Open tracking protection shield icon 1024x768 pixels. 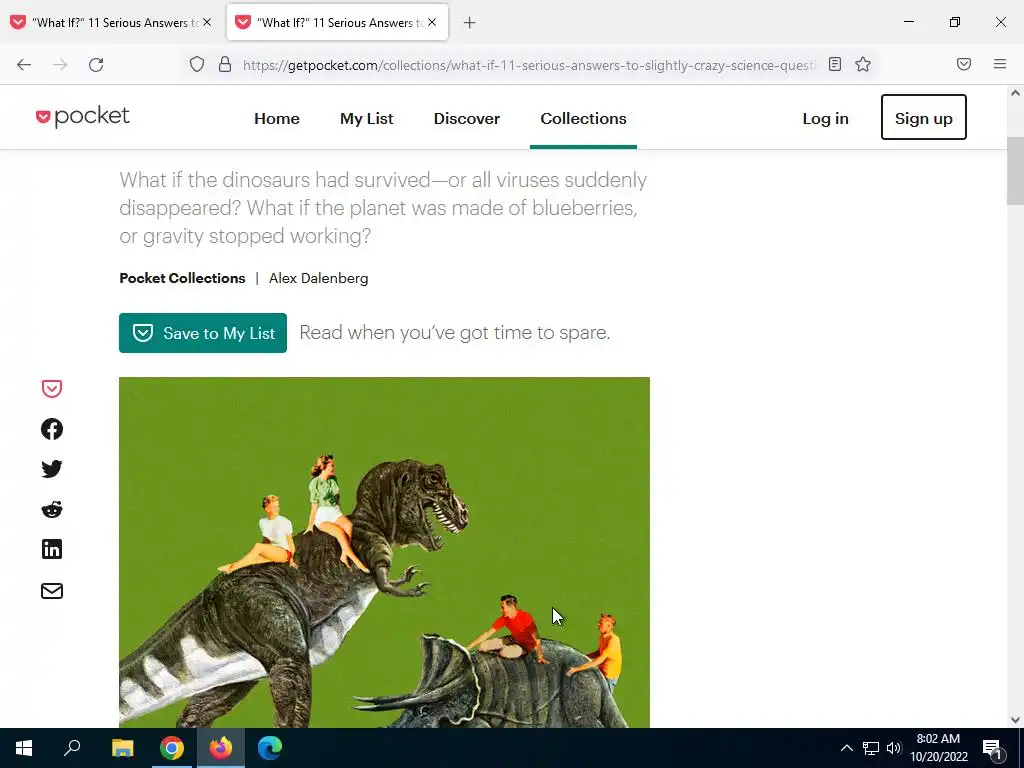point(197,65)
